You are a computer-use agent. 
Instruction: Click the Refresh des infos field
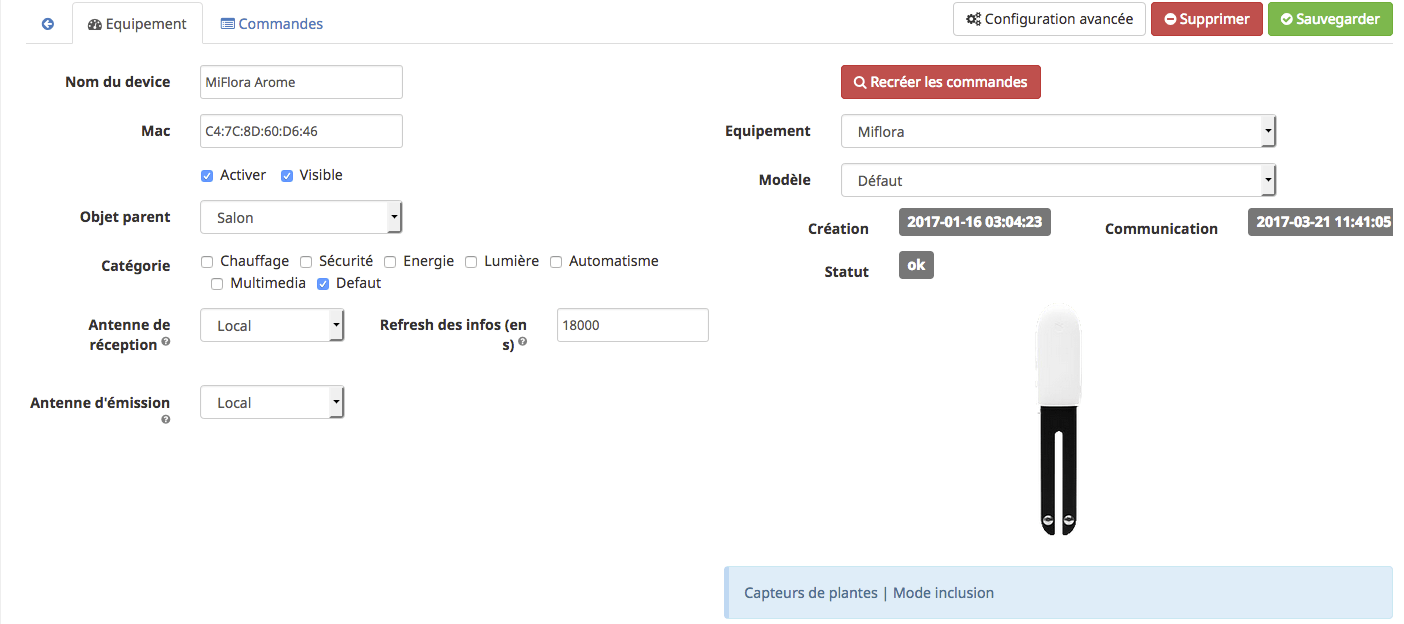[x=632, y=325]
